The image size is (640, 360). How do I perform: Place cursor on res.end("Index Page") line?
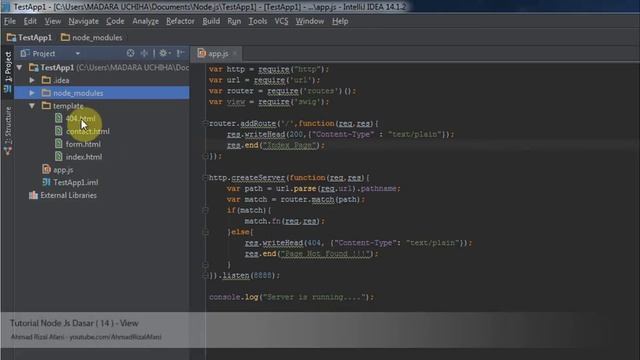[276, 145]
